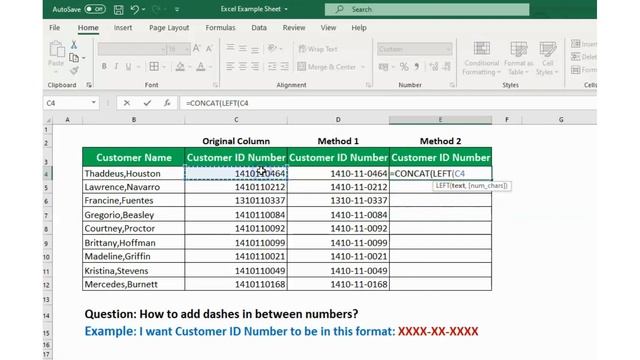This screenshot has height=360, width=640.
Task: Switch to the Insert tab
Action: 123,28
